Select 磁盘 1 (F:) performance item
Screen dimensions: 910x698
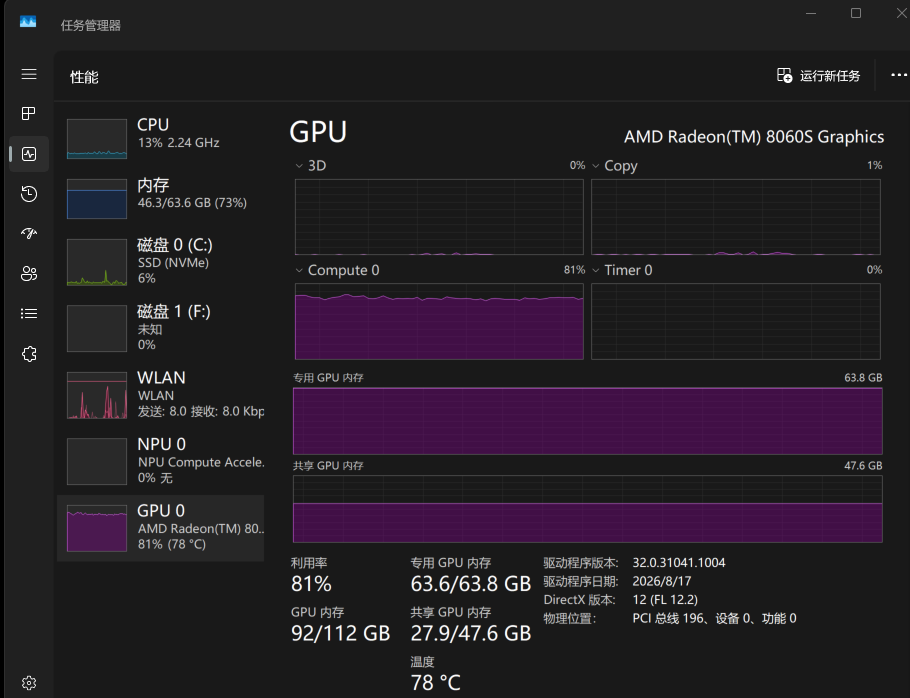(161, 328)
